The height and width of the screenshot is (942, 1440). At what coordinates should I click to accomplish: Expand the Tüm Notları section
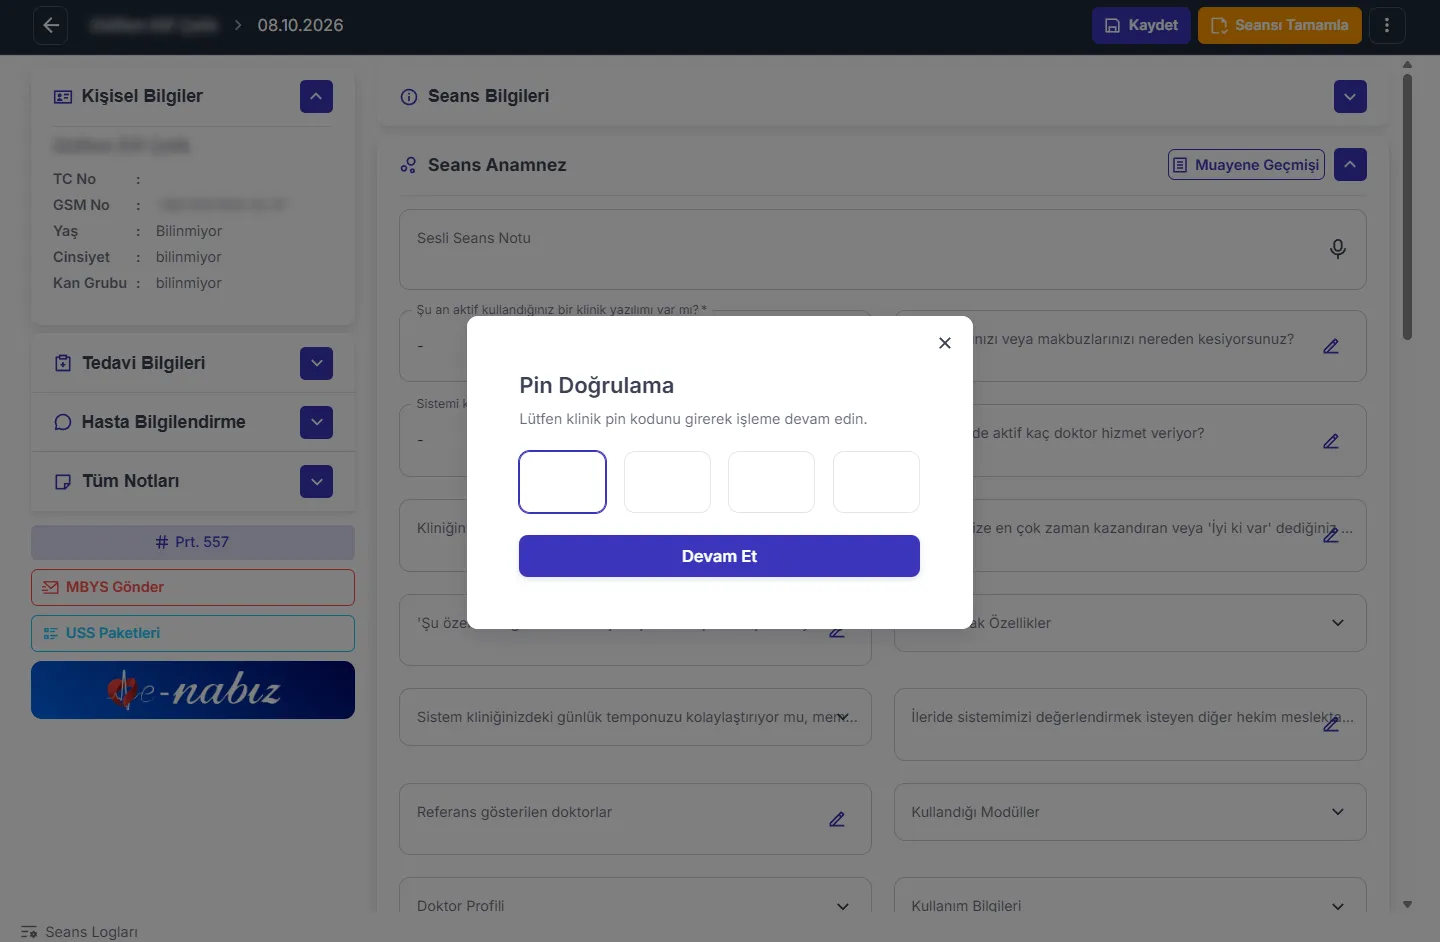316,481
